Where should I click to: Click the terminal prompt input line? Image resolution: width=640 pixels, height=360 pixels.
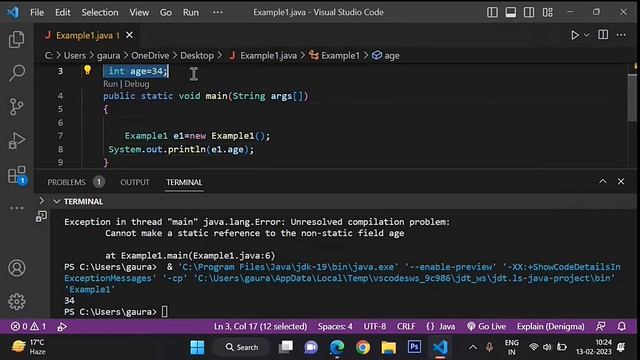click(x=164, y=312)
